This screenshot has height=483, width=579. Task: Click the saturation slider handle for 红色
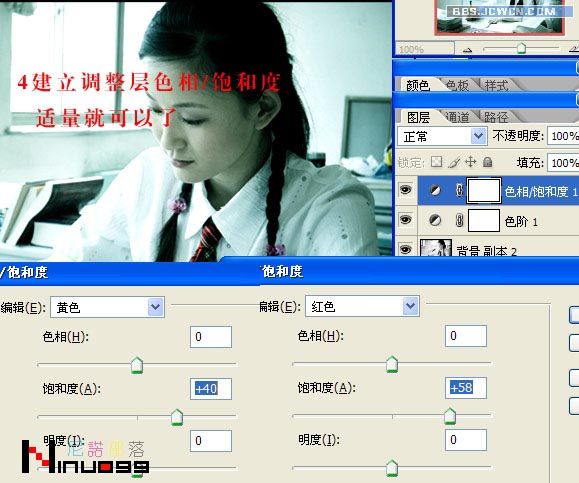[450, 416]
